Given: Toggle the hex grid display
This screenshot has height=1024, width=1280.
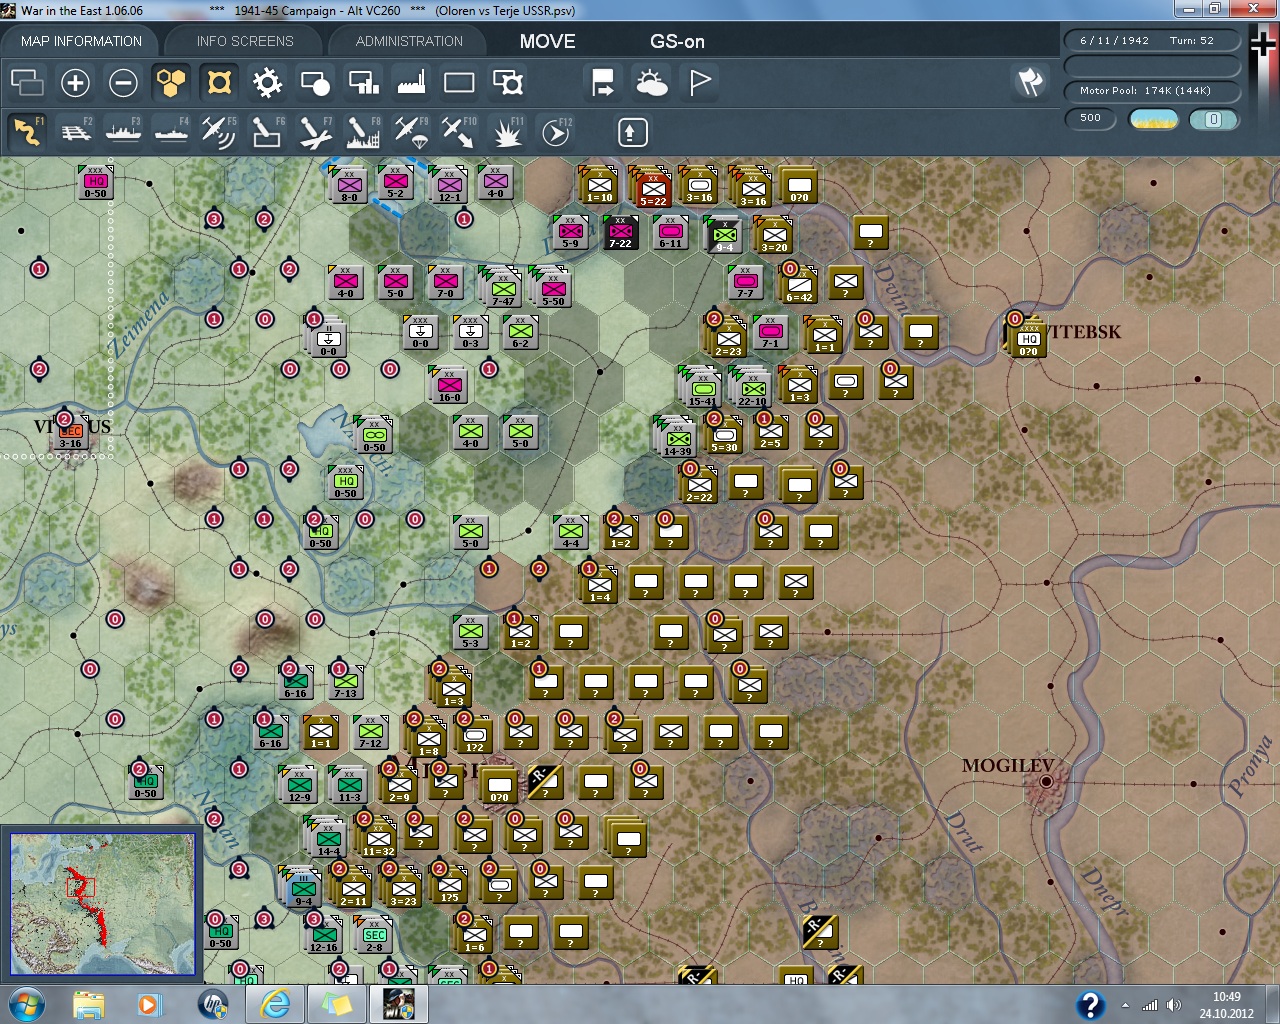Looking at the screenshot, I should [x=171, y=83].
